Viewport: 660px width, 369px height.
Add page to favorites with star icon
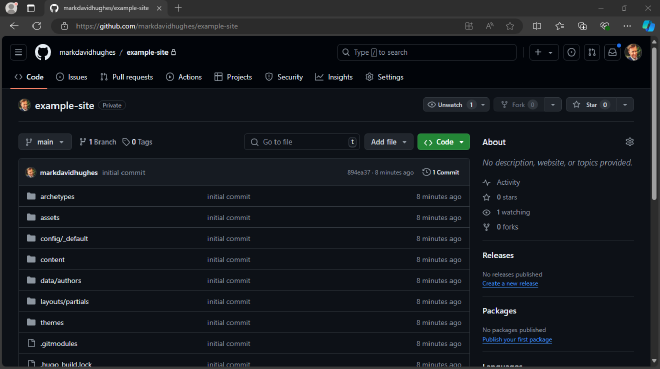click(x=510, y=26)
